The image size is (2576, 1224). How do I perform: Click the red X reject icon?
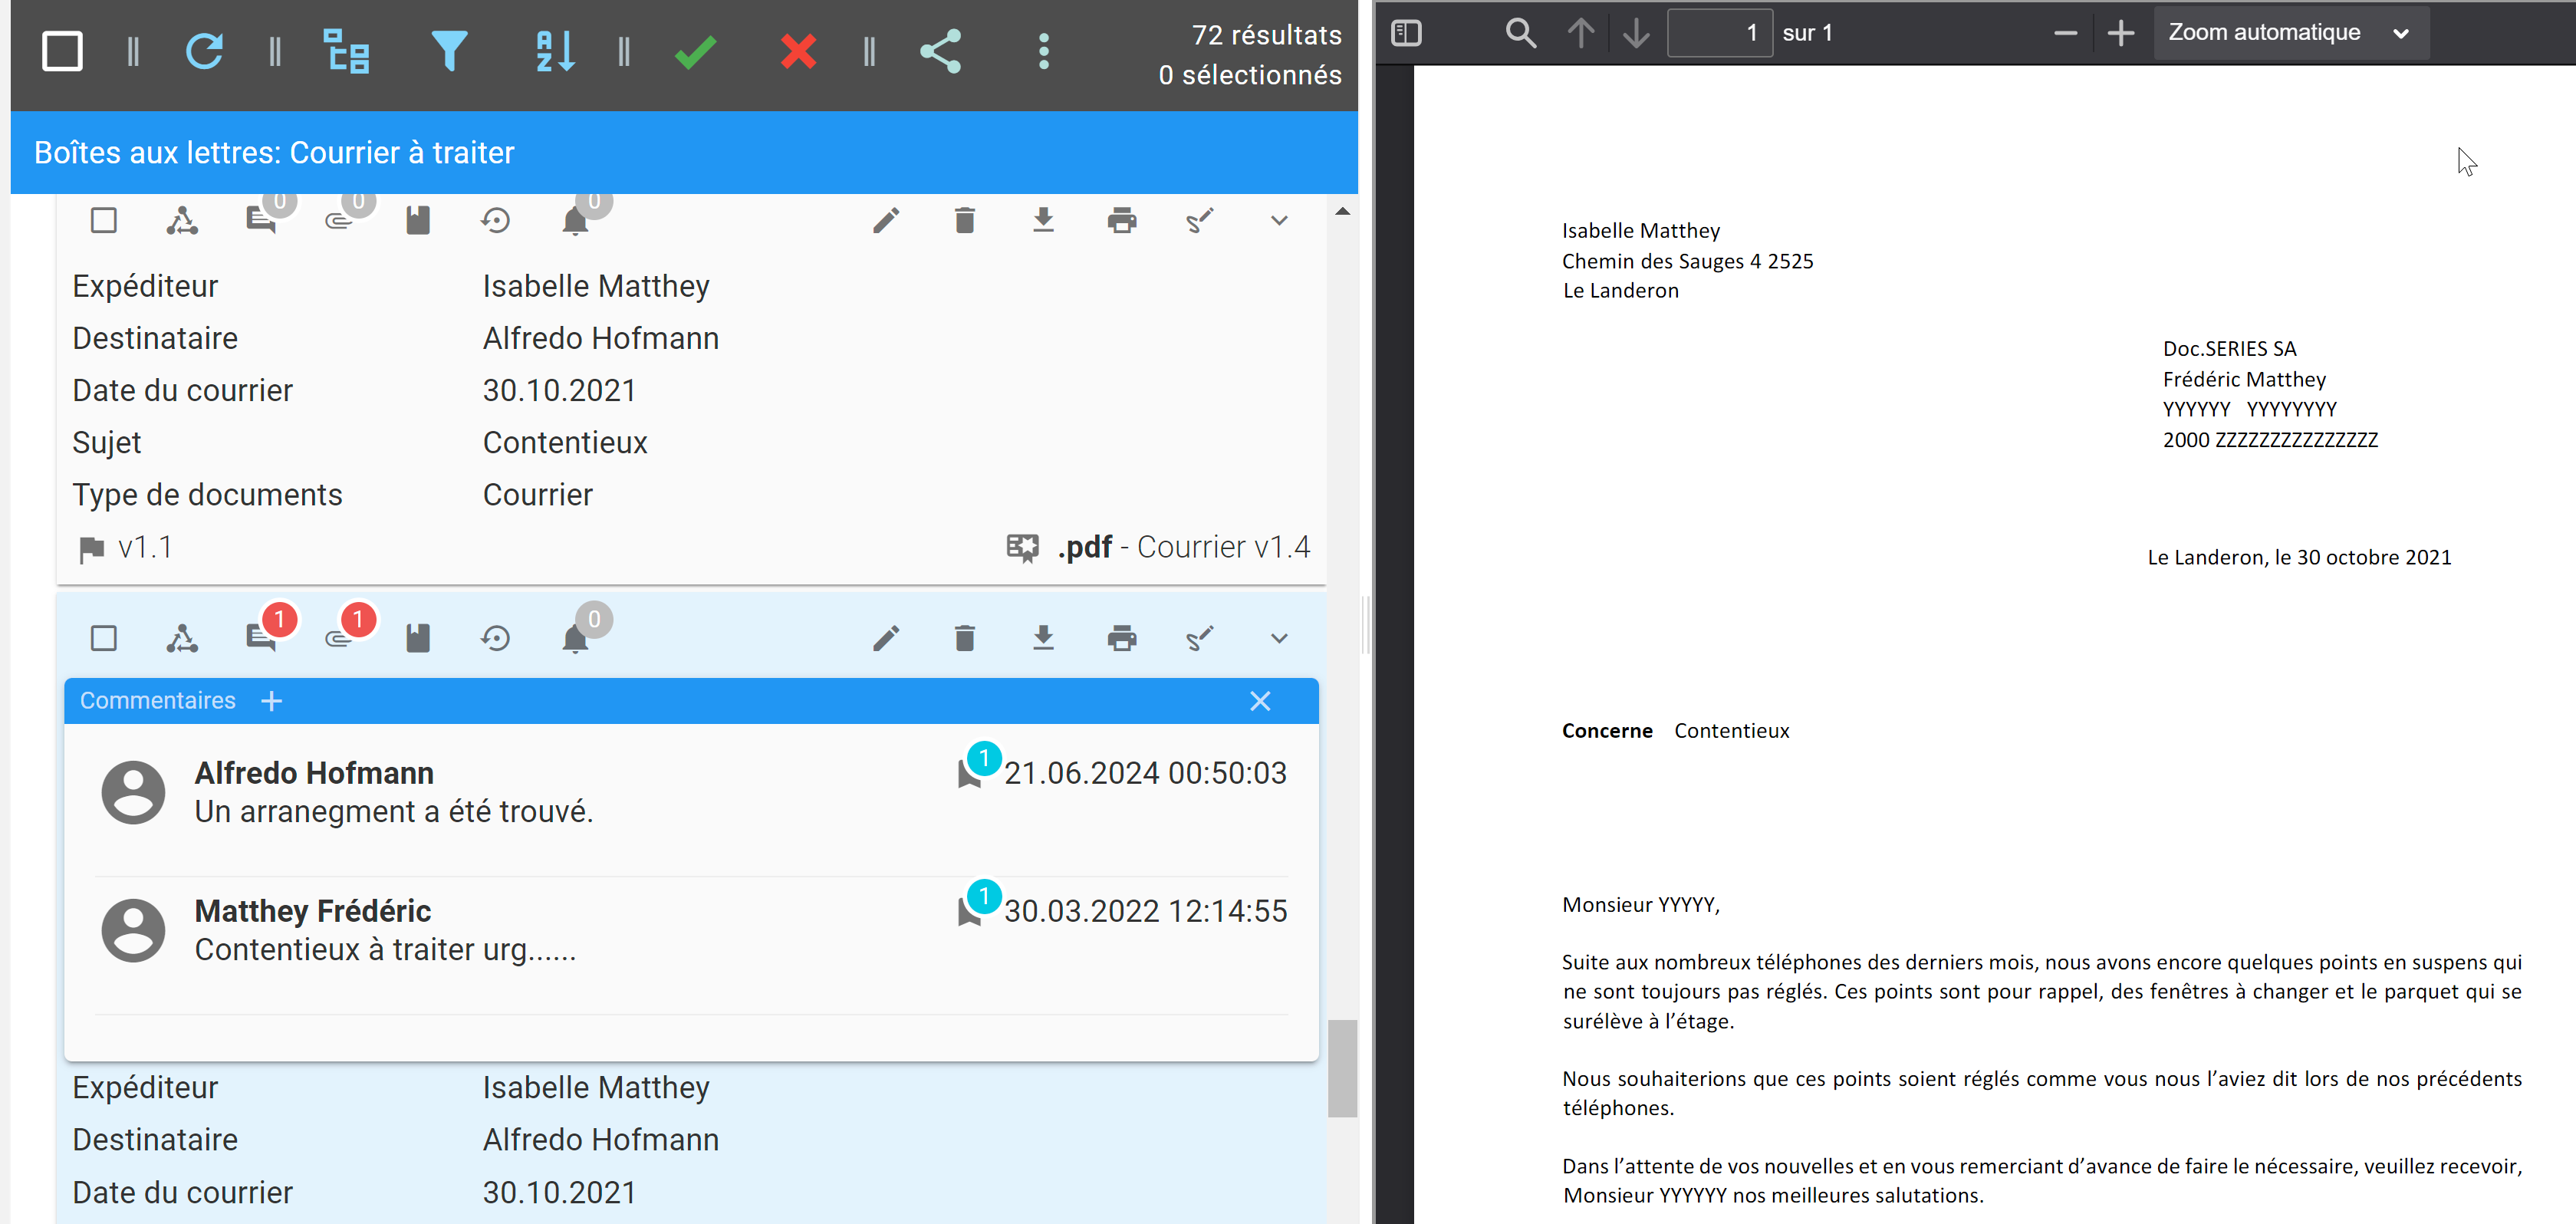point(798,51)
